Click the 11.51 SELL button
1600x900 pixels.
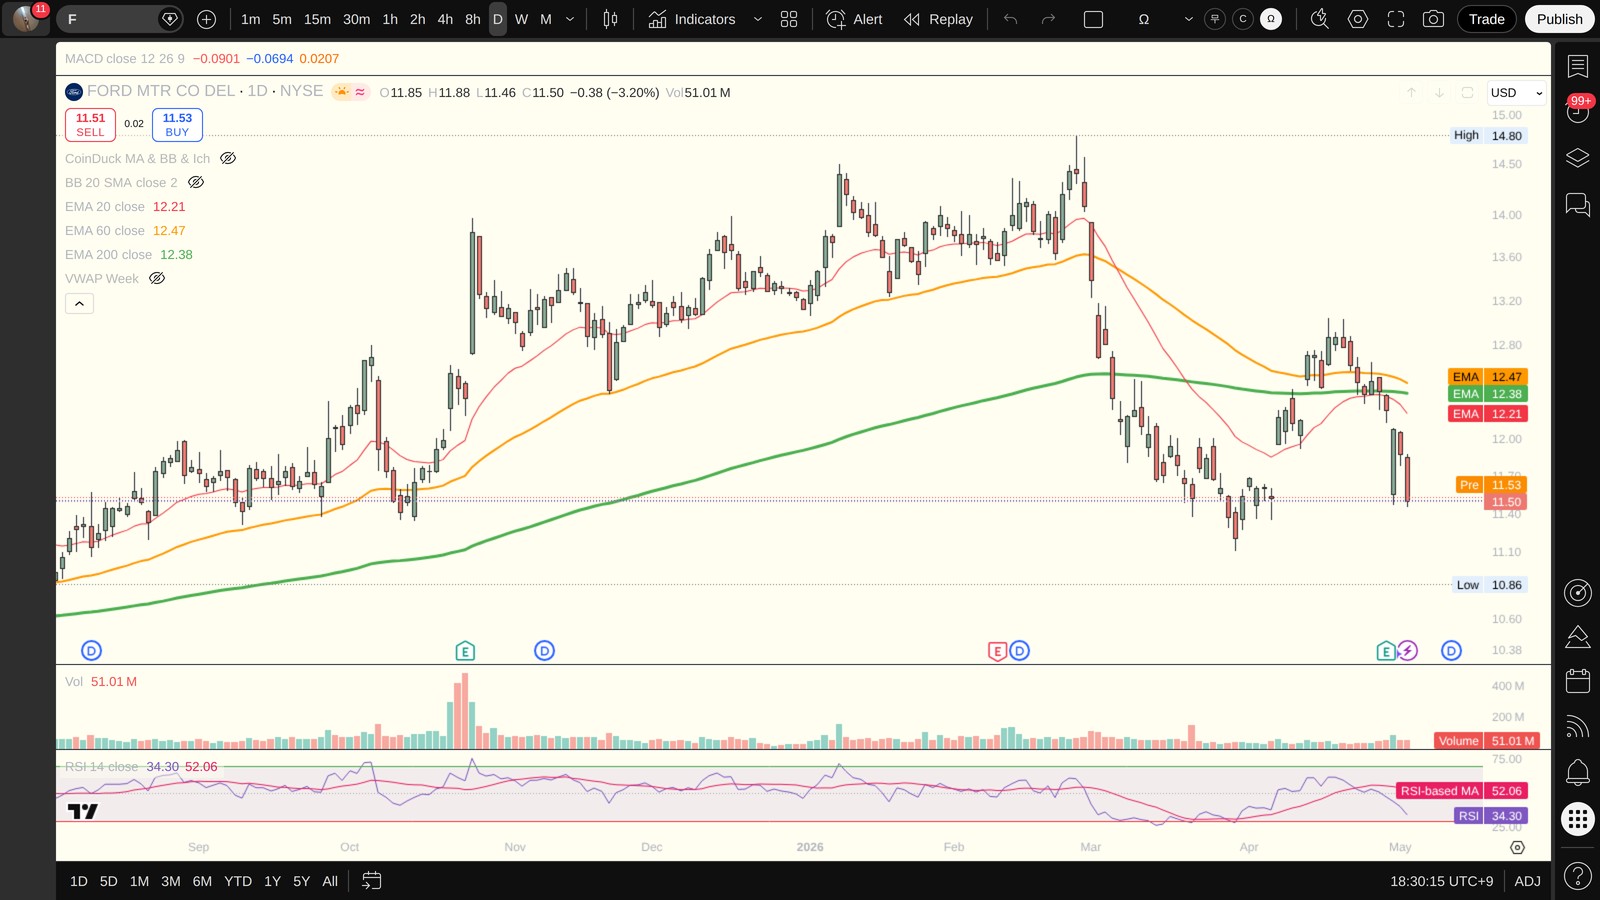tap(90, 124)
